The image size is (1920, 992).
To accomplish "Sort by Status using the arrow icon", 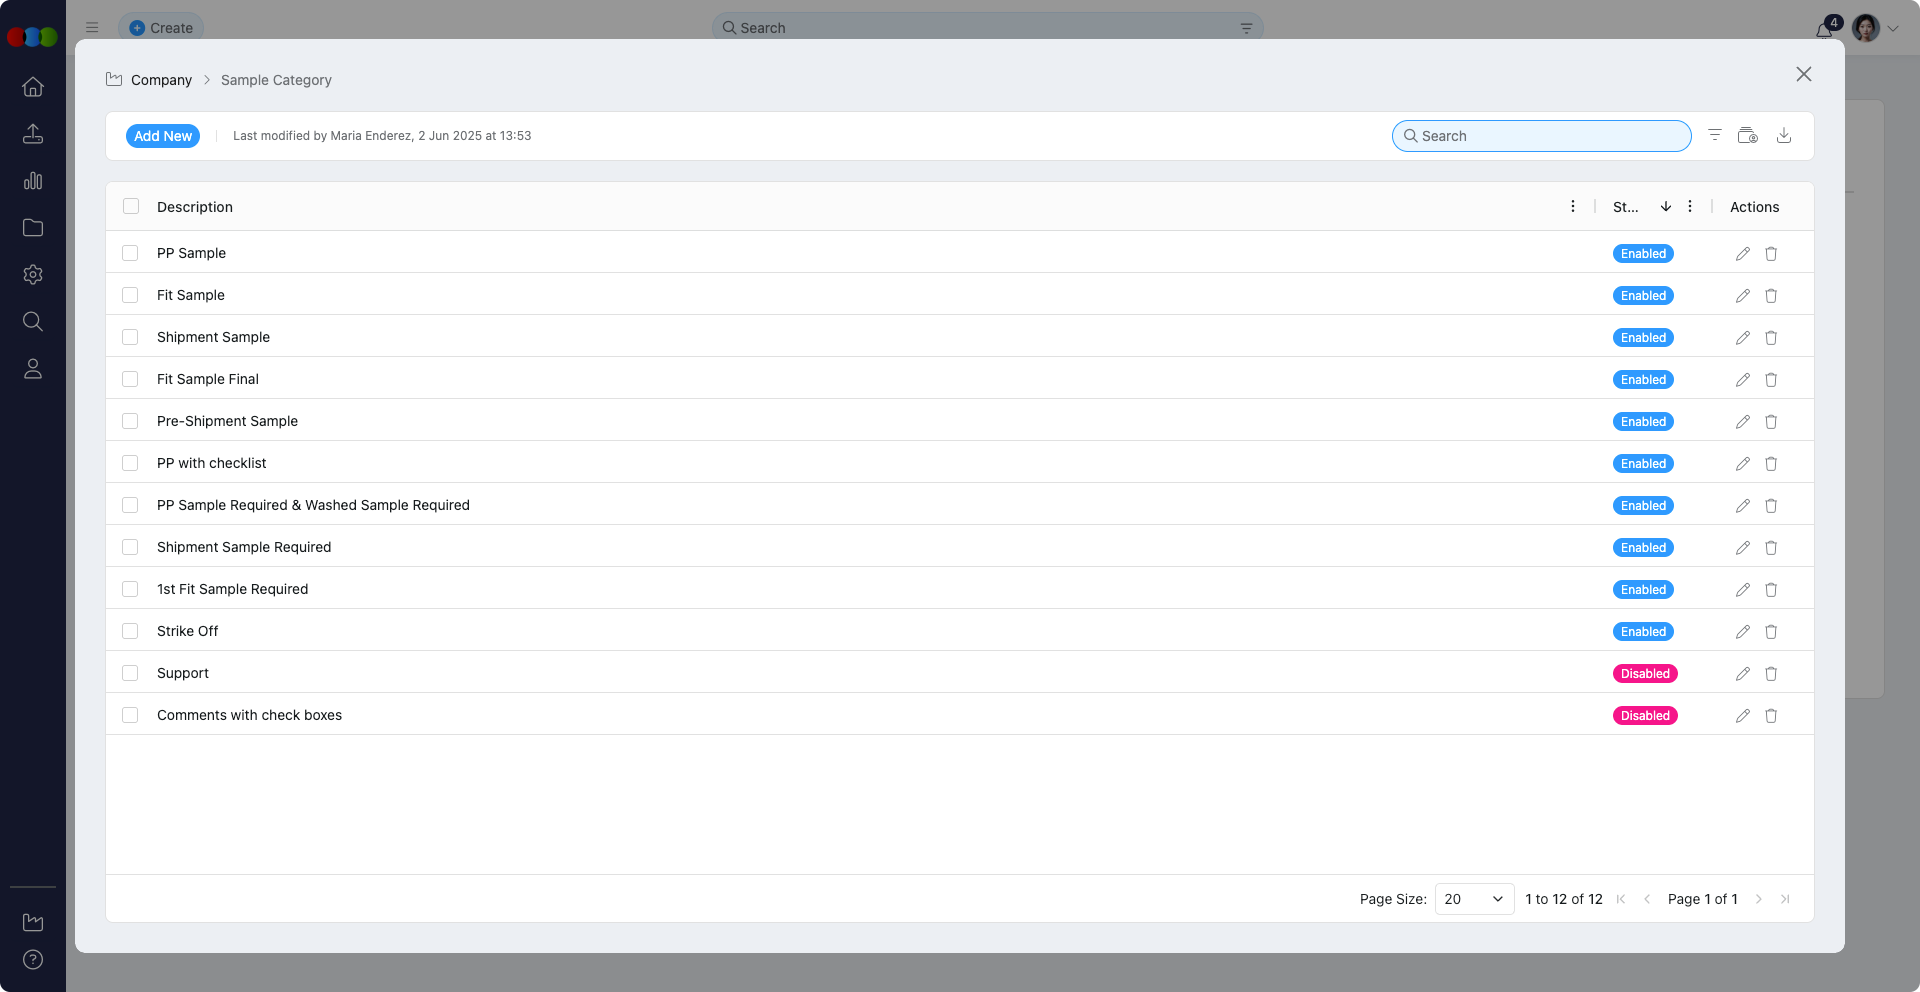I will coord(1665,207).
